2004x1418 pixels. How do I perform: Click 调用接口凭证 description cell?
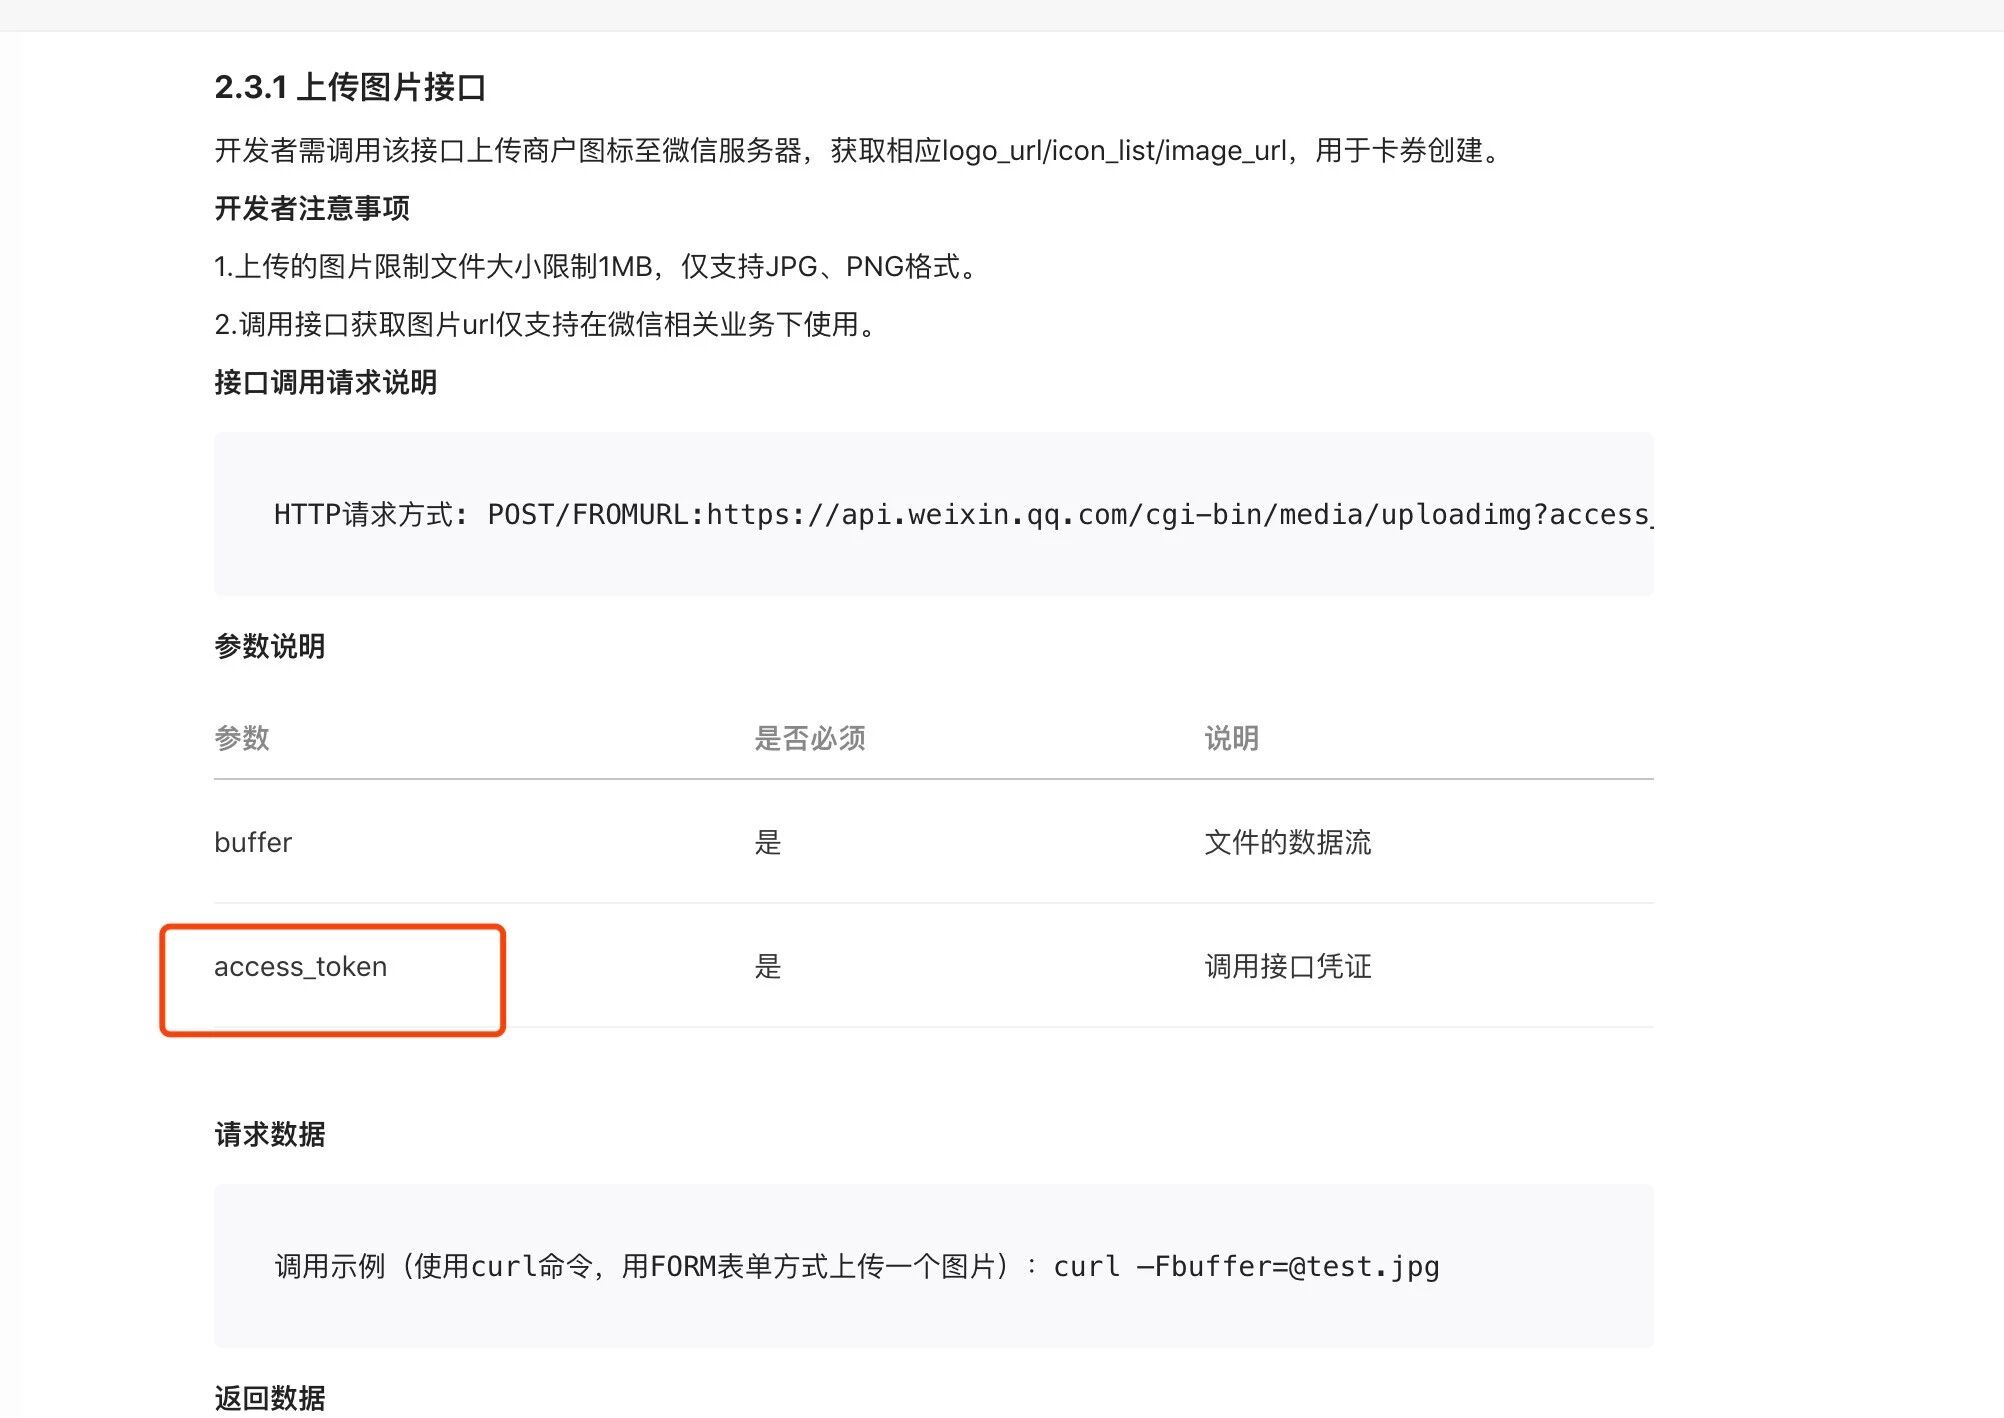coord(1287,967)
